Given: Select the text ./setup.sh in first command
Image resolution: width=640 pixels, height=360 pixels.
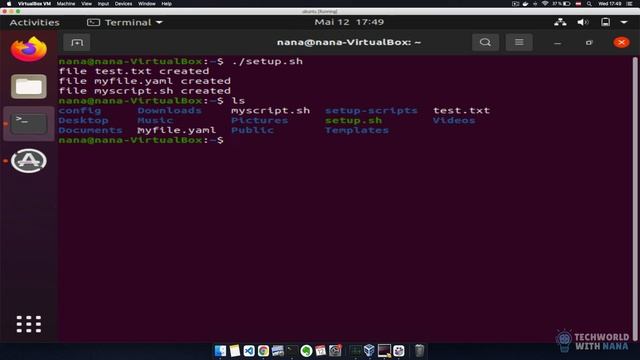Looking at the screenshot, I should [x=267, y=62].
